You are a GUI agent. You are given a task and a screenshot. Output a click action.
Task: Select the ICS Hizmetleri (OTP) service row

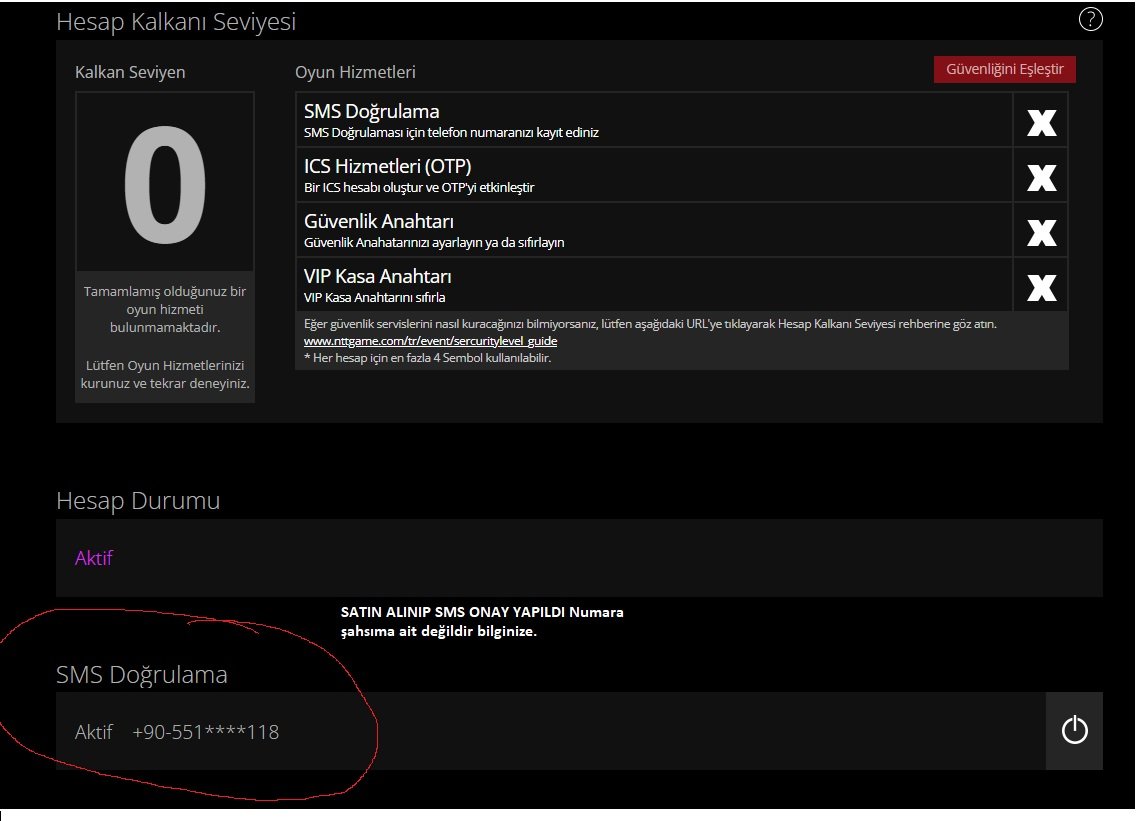(x=387, y=166)
